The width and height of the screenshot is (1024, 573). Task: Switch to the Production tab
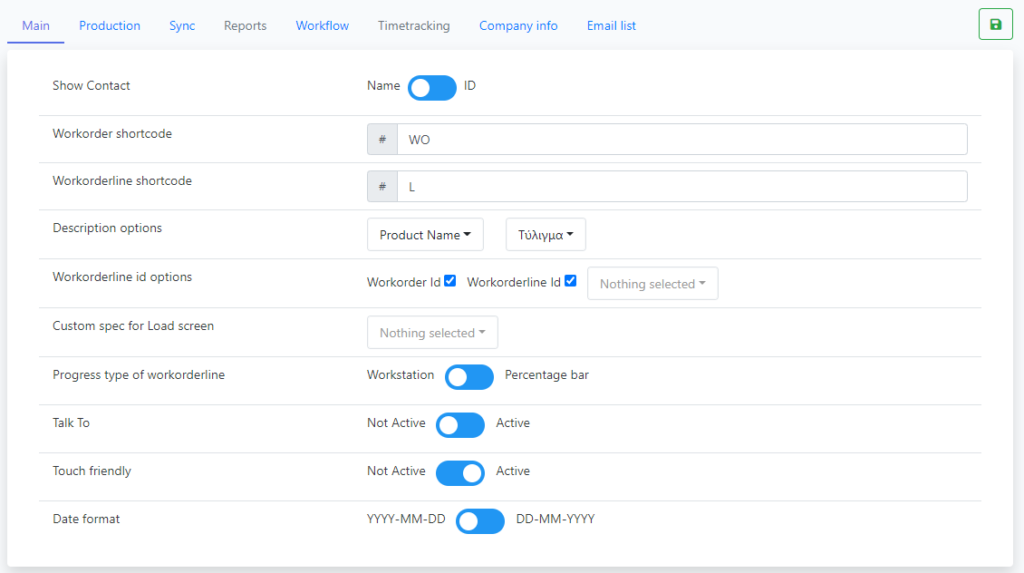click(110, 25)
